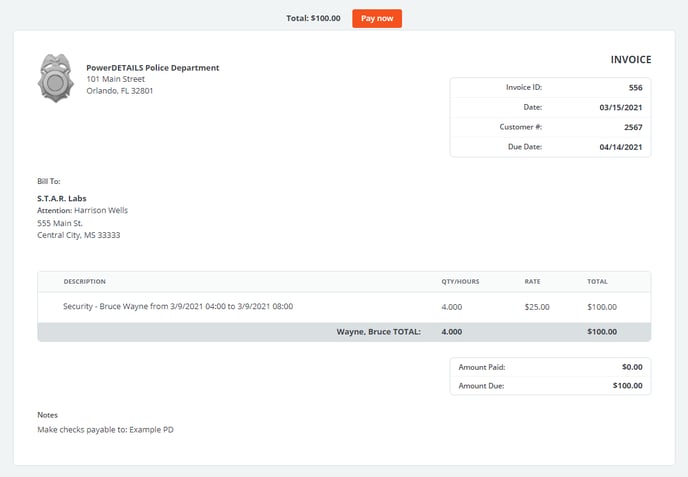688x477 pixels.
Task: Select the PowerDETAILS Police Department name
Action: 152,68
